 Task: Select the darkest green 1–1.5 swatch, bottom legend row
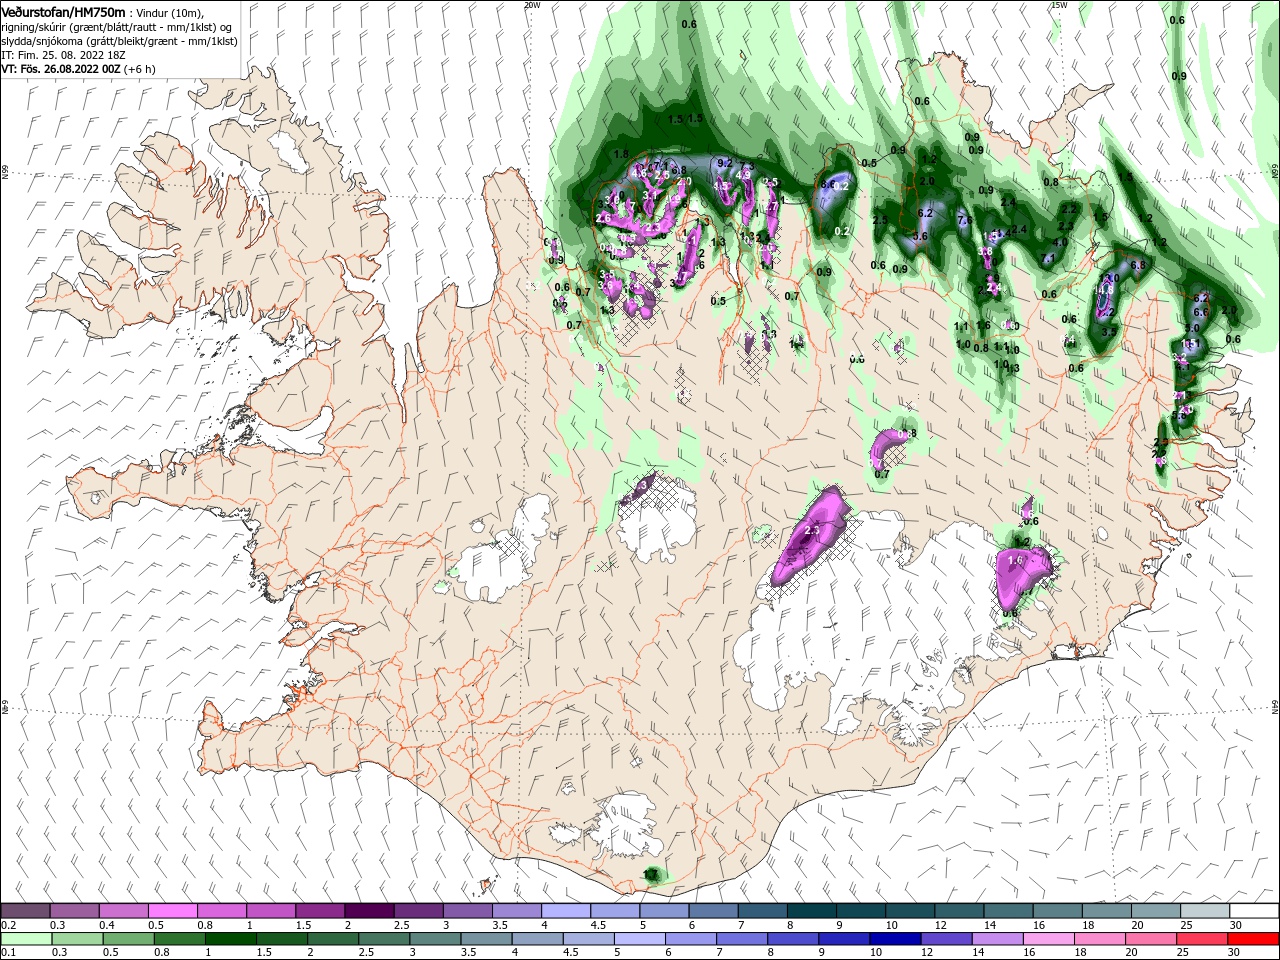230,939
